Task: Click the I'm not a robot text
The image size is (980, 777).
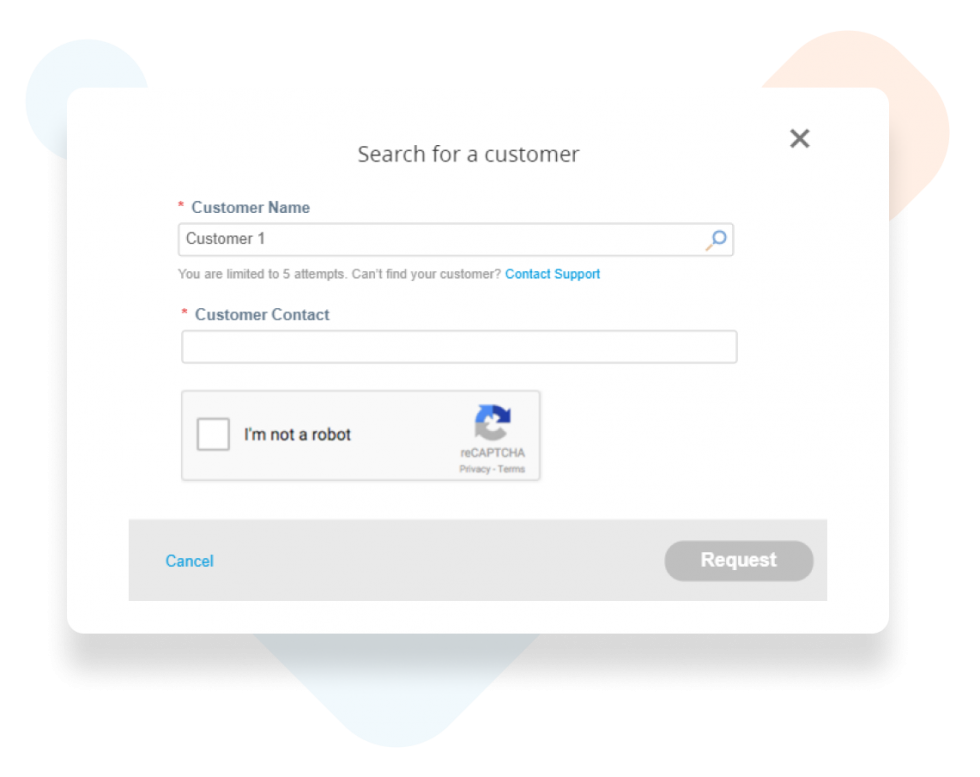Action: pyautogui.click(x=298, y=434)
